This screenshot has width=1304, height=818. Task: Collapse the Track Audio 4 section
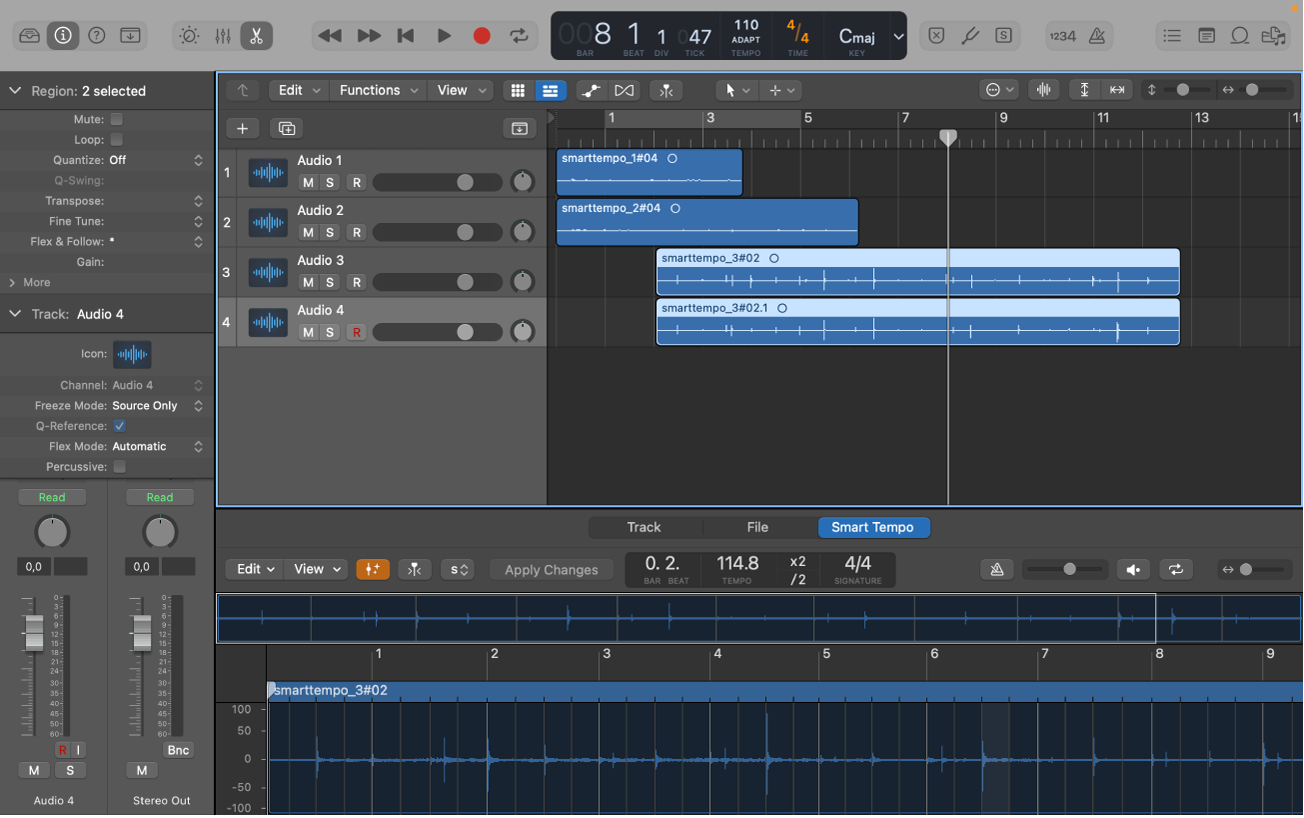[x=15, y=314]
